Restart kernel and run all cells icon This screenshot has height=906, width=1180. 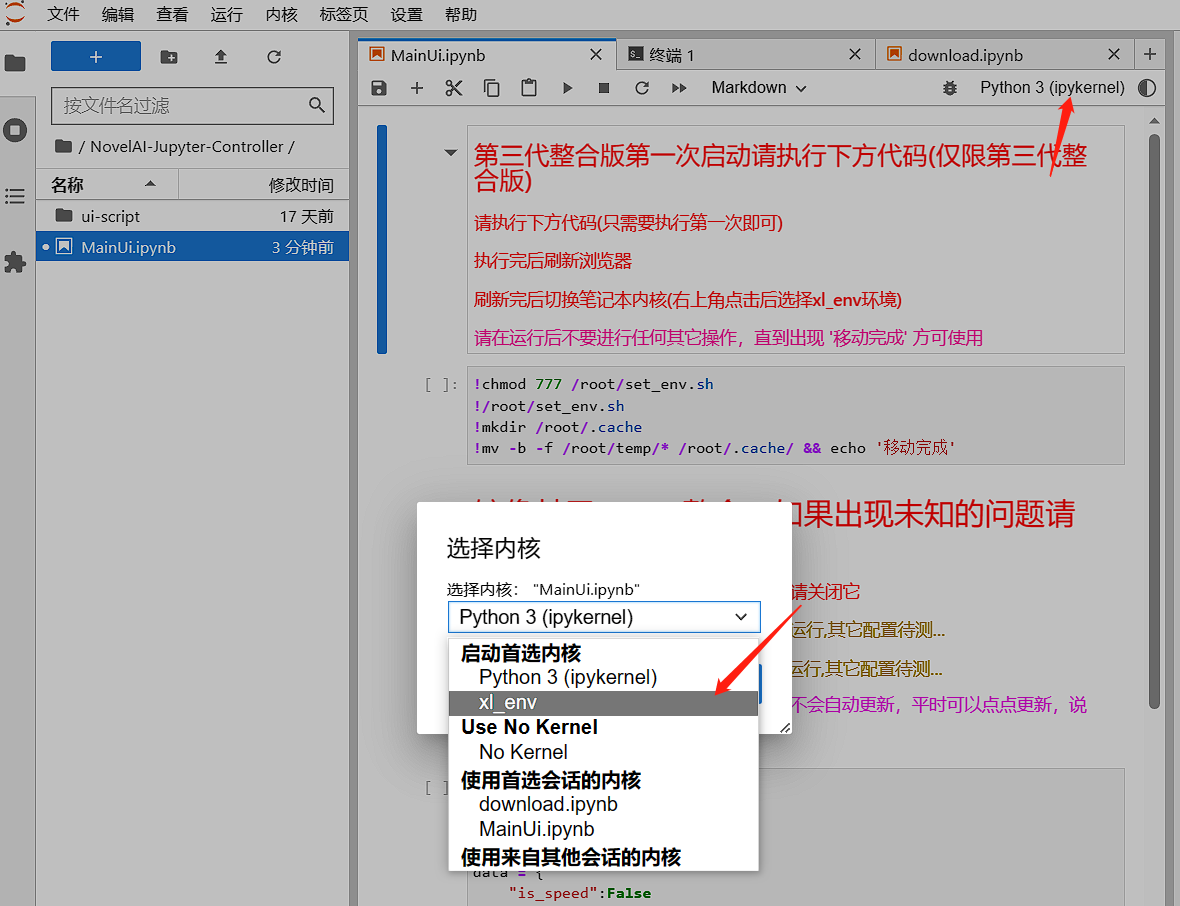[x=679, y=88]
